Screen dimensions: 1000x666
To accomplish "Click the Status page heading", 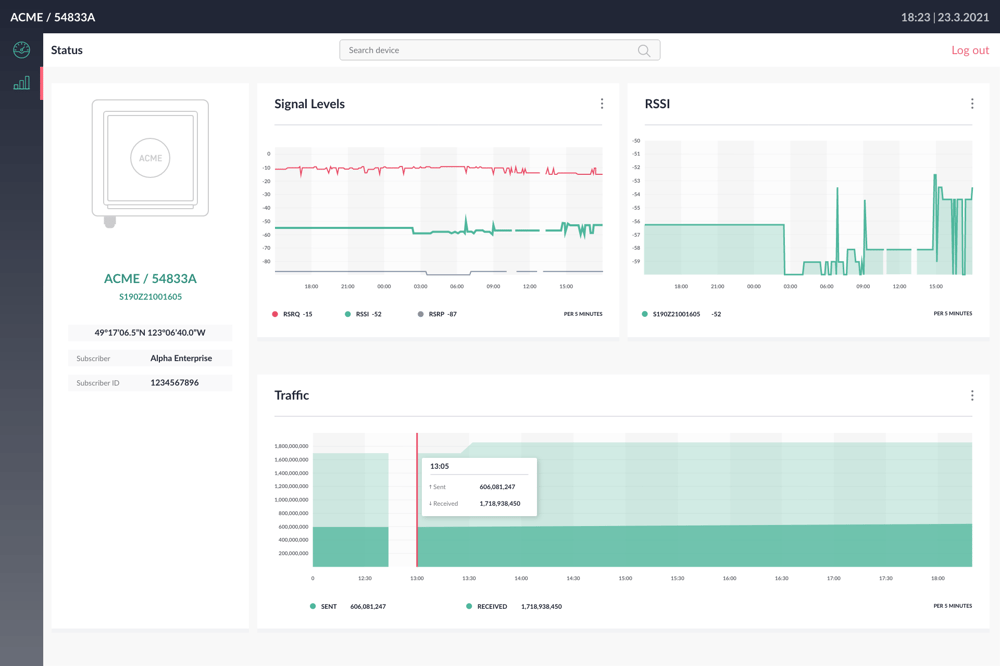I will [x=67, y=50].
